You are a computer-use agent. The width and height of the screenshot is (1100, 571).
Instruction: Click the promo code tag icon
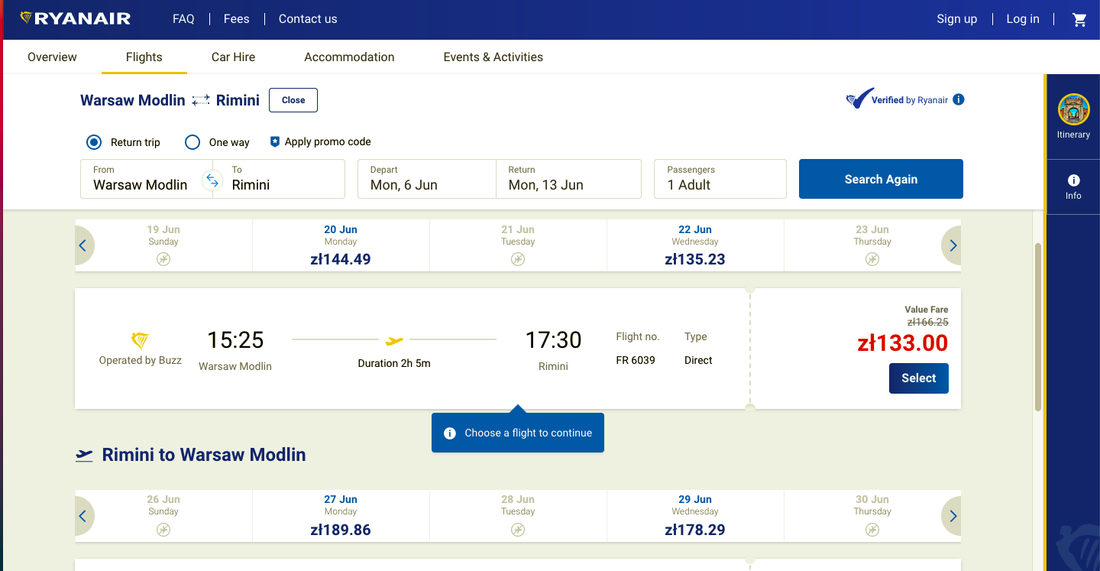point(275,142)
